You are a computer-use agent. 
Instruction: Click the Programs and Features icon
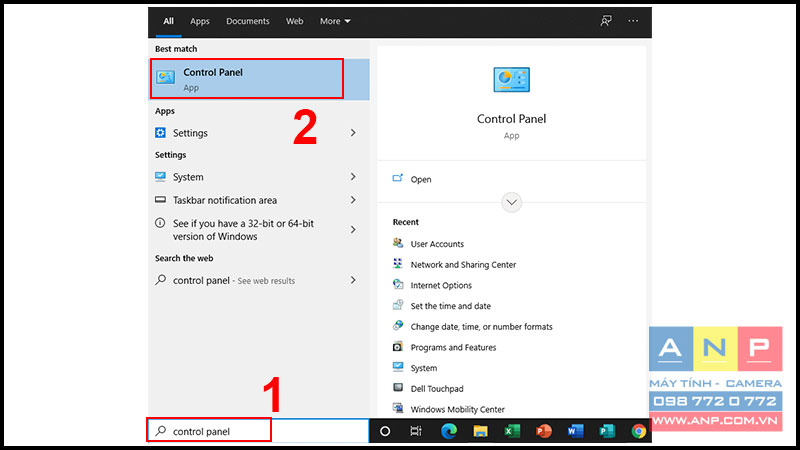pos(398,346)
